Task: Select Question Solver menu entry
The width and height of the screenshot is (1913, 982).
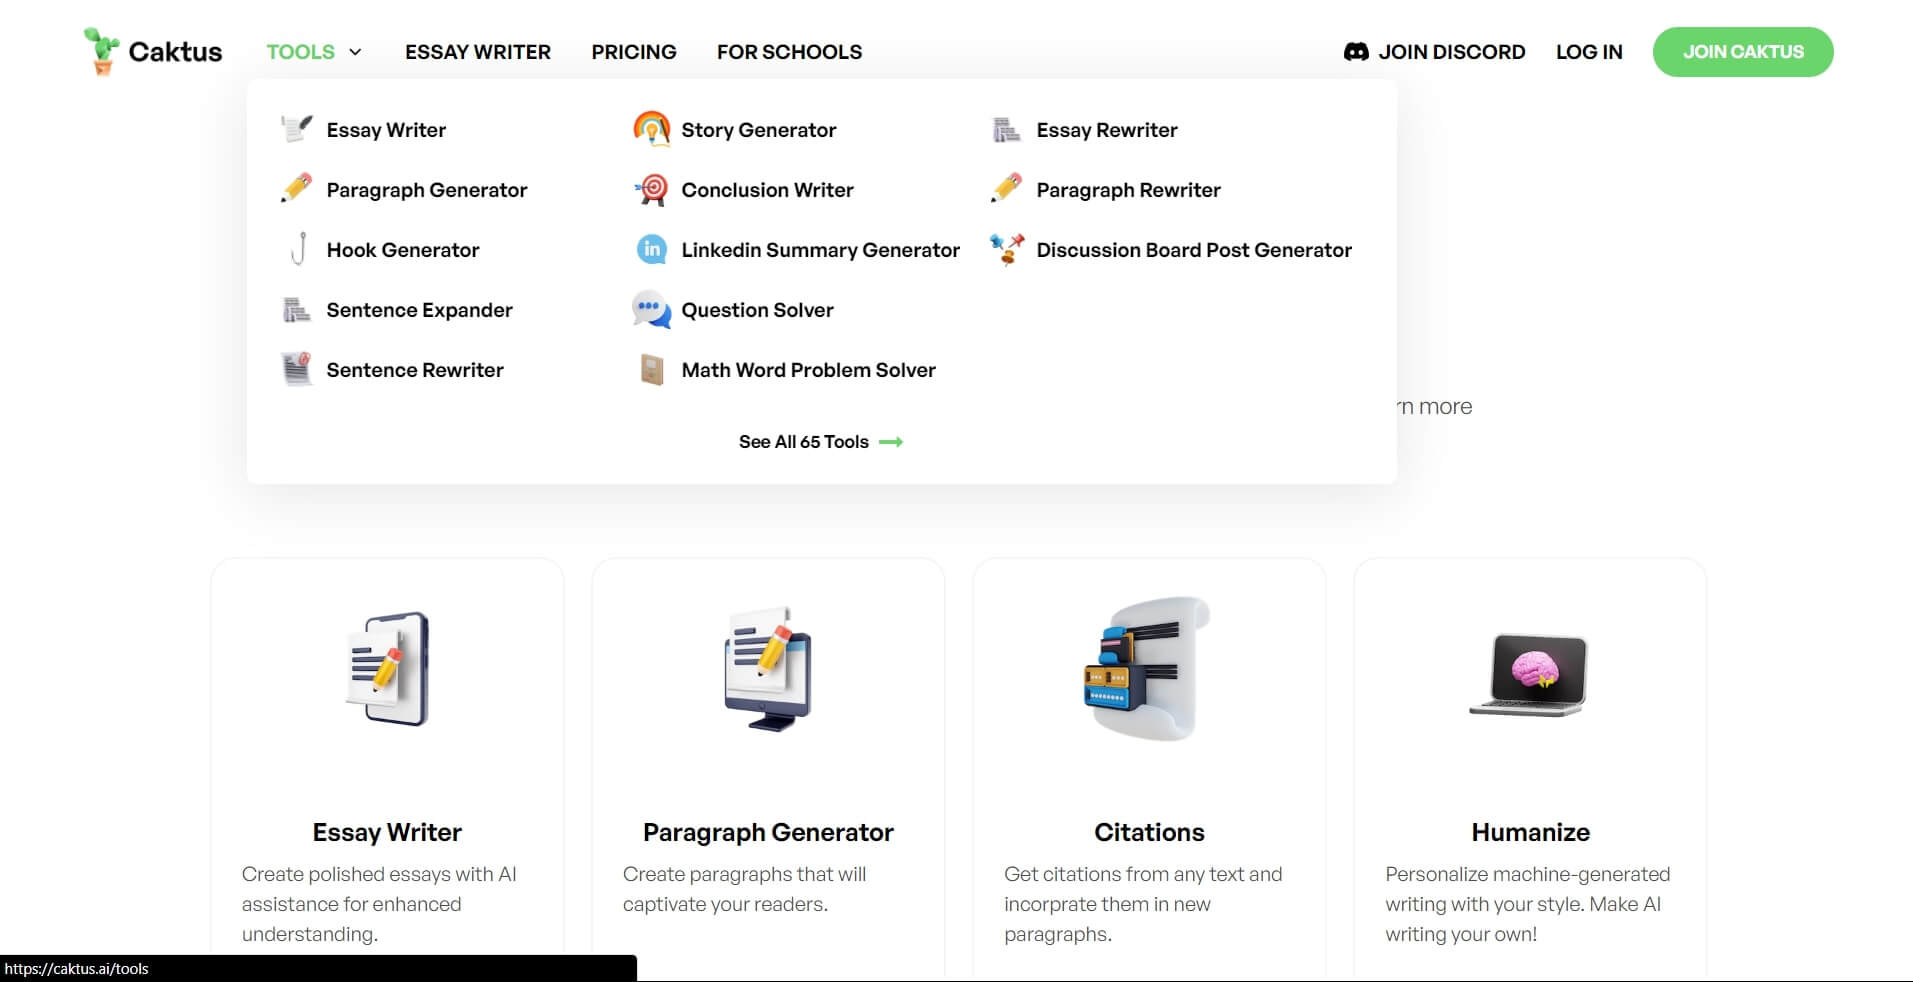Action: click(758, 310)
